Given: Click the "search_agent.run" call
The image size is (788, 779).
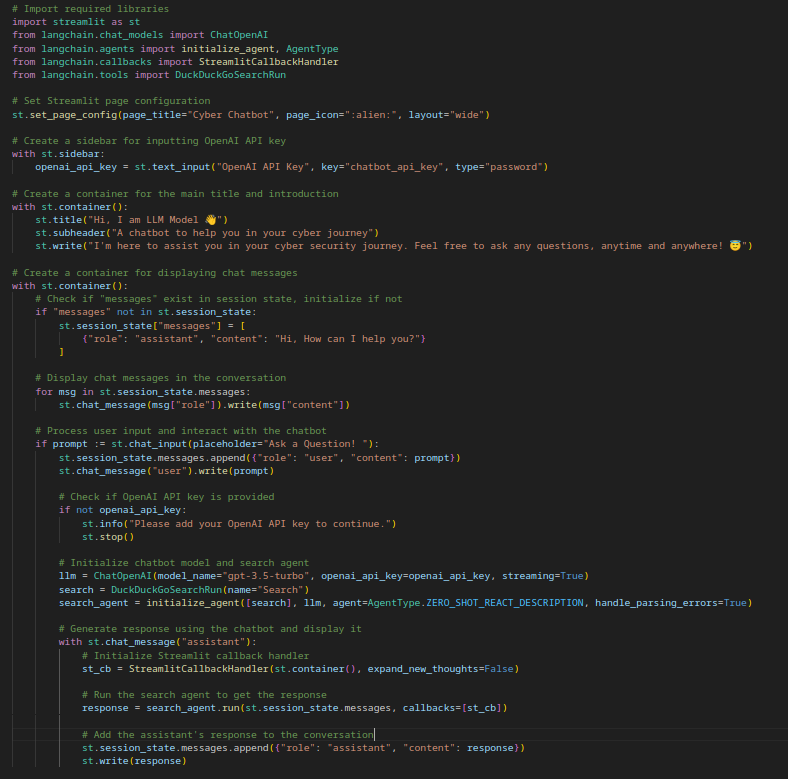Looking at the screenshot, I should [x=192, y=708].
